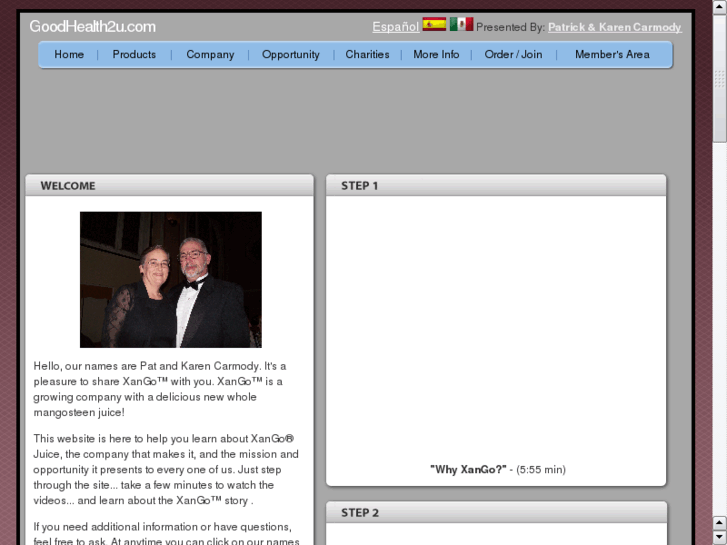Click the STEP 1 panel heading
Image resolution: width=727 pixels, height=545 pixels.
click(x=359, y=186)
